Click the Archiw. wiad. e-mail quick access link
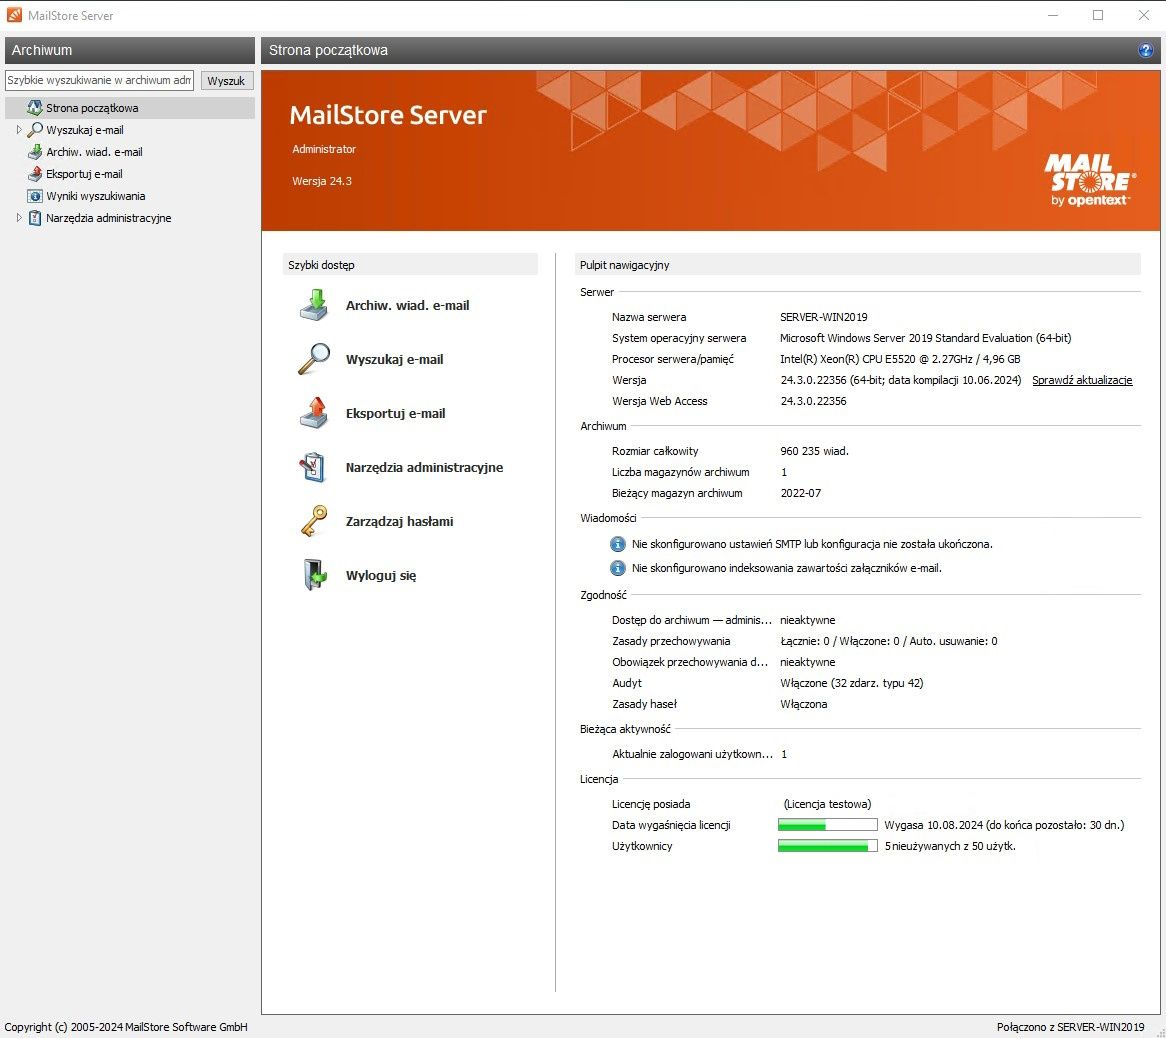Image resolution: width=1166 pixels, height=1038 pixels. (x=408, y=305)
